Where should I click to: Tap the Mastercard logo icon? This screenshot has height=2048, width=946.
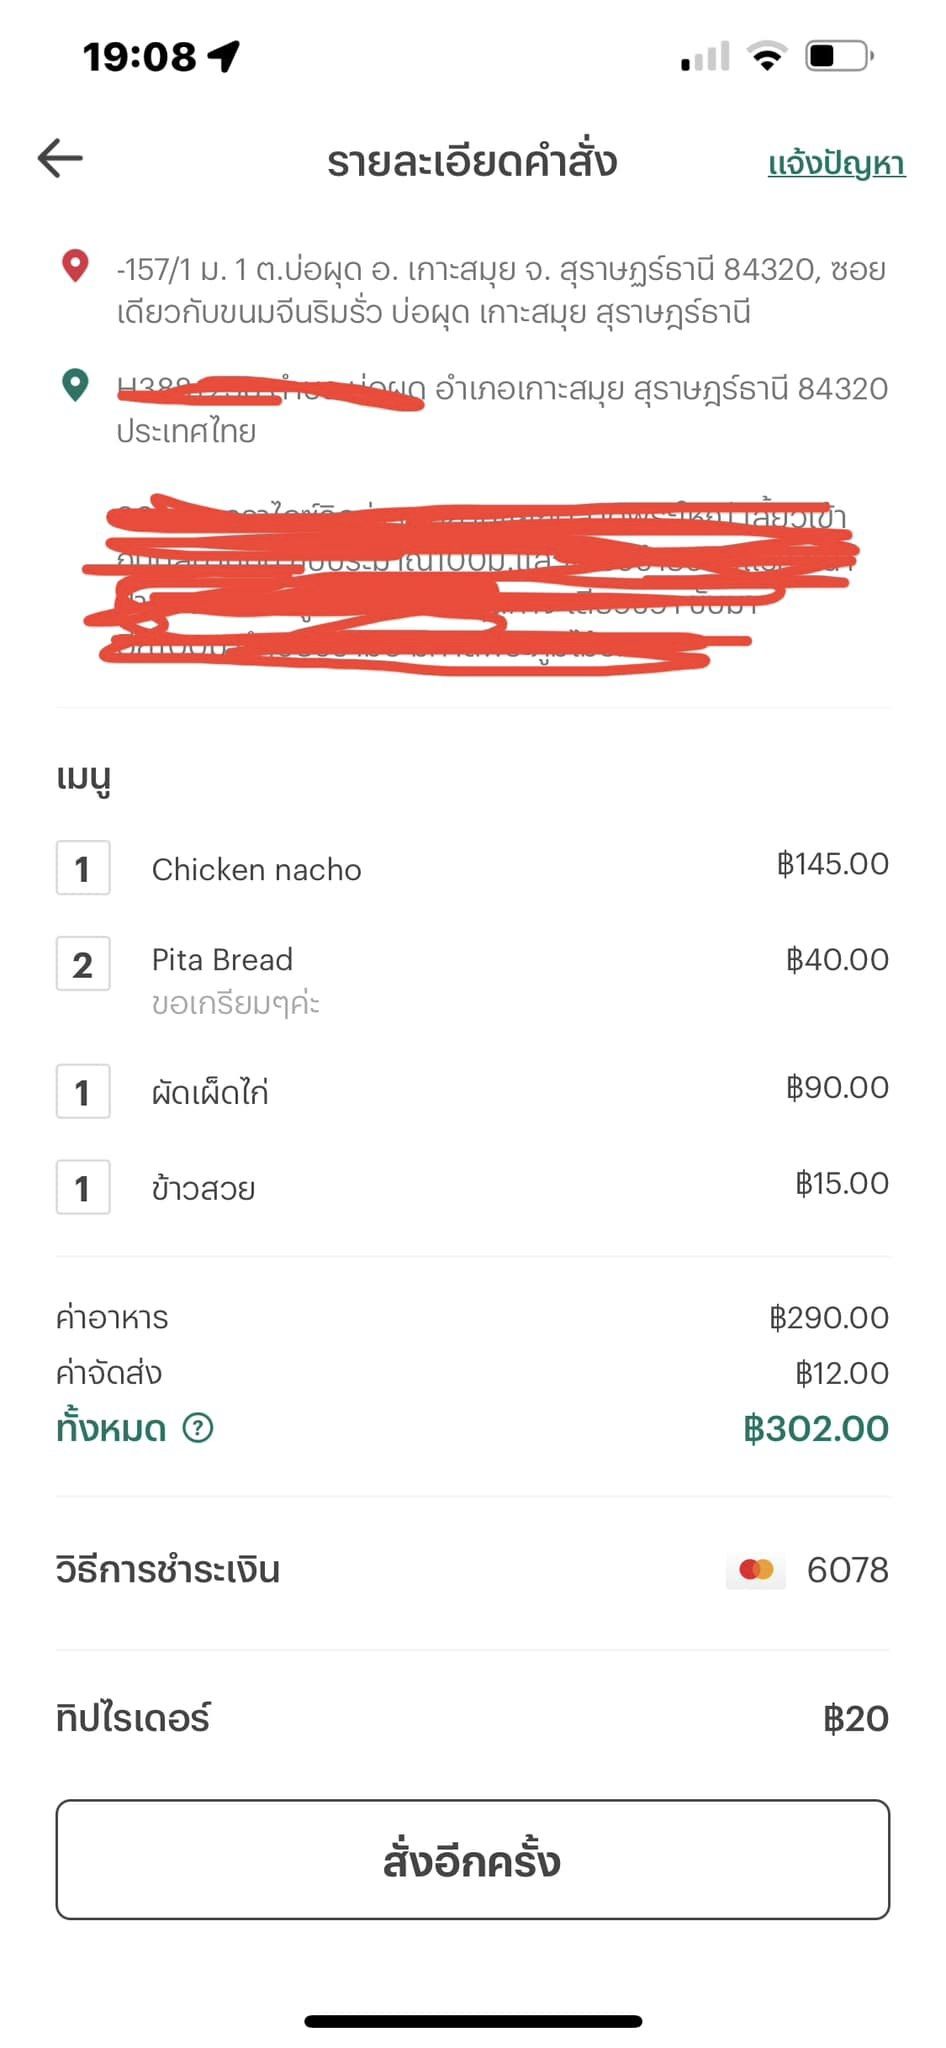(756, 1570)
